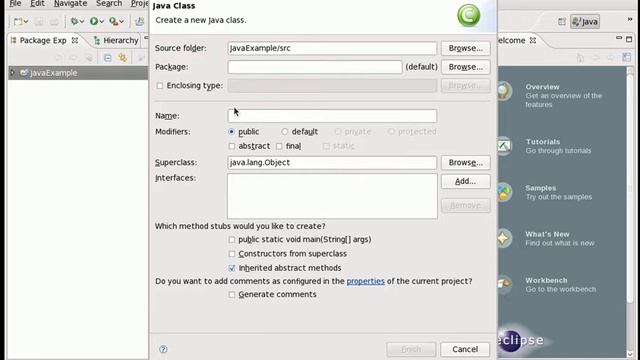The height and width of the screenshot is (360, 640).
Task: Enable public static void main stub checkbox
Action: pos(232,240)
